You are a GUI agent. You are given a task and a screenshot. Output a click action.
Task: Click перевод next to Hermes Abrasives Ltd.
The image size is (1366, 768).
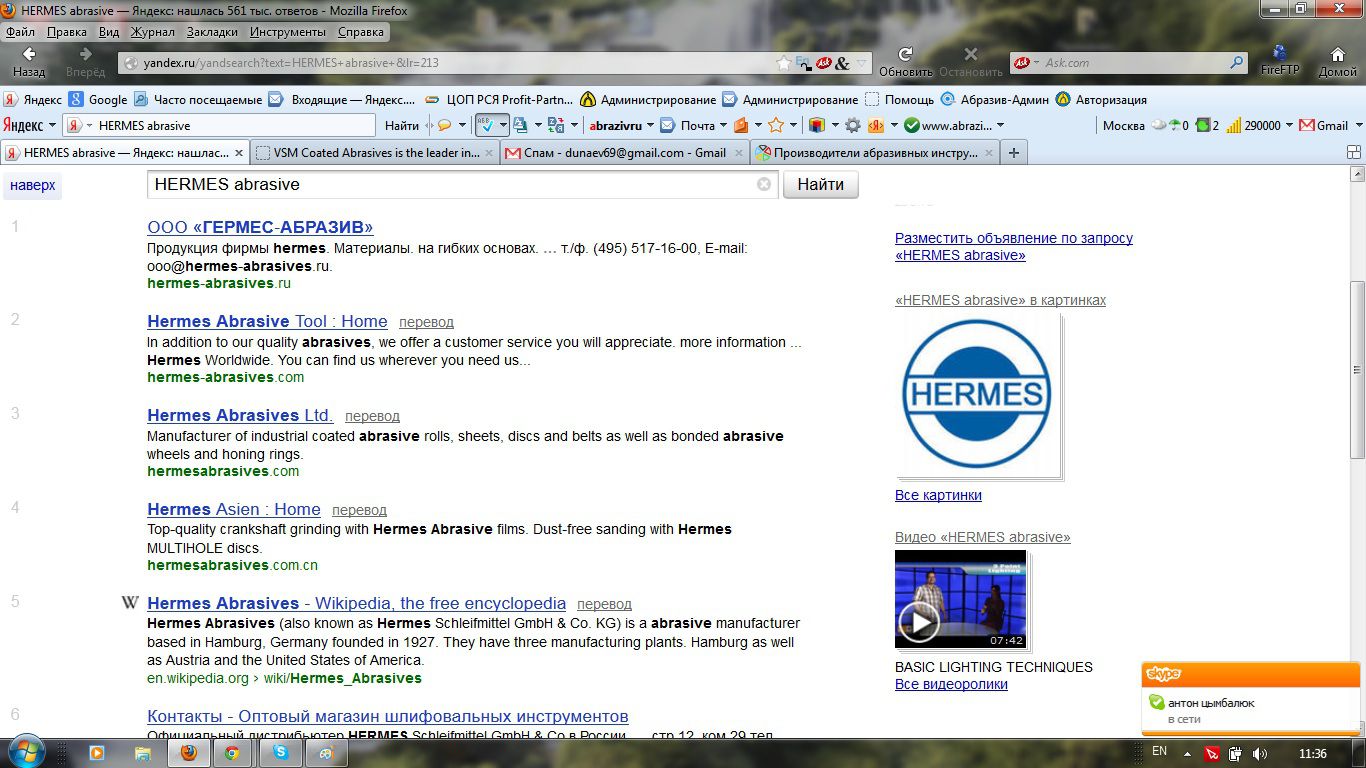372,416
